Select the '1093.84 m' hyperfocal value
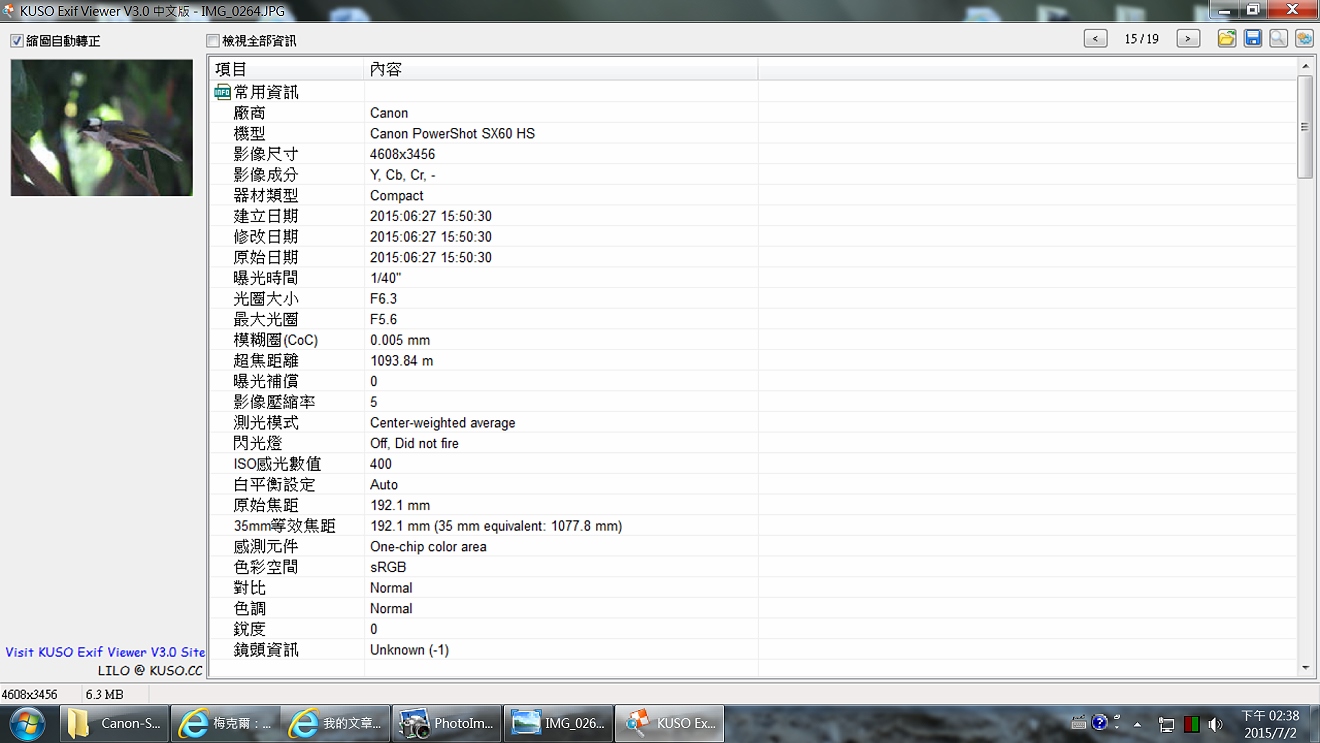This screenshot has height=743, width=1320. tap(402, 361)
